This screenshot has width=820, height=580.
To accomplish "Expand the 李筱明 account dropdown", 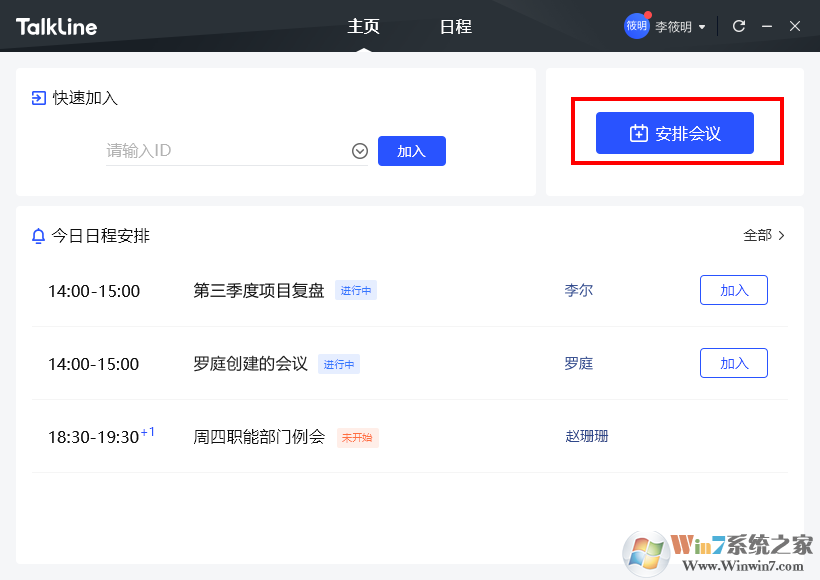I will (702, 27).
